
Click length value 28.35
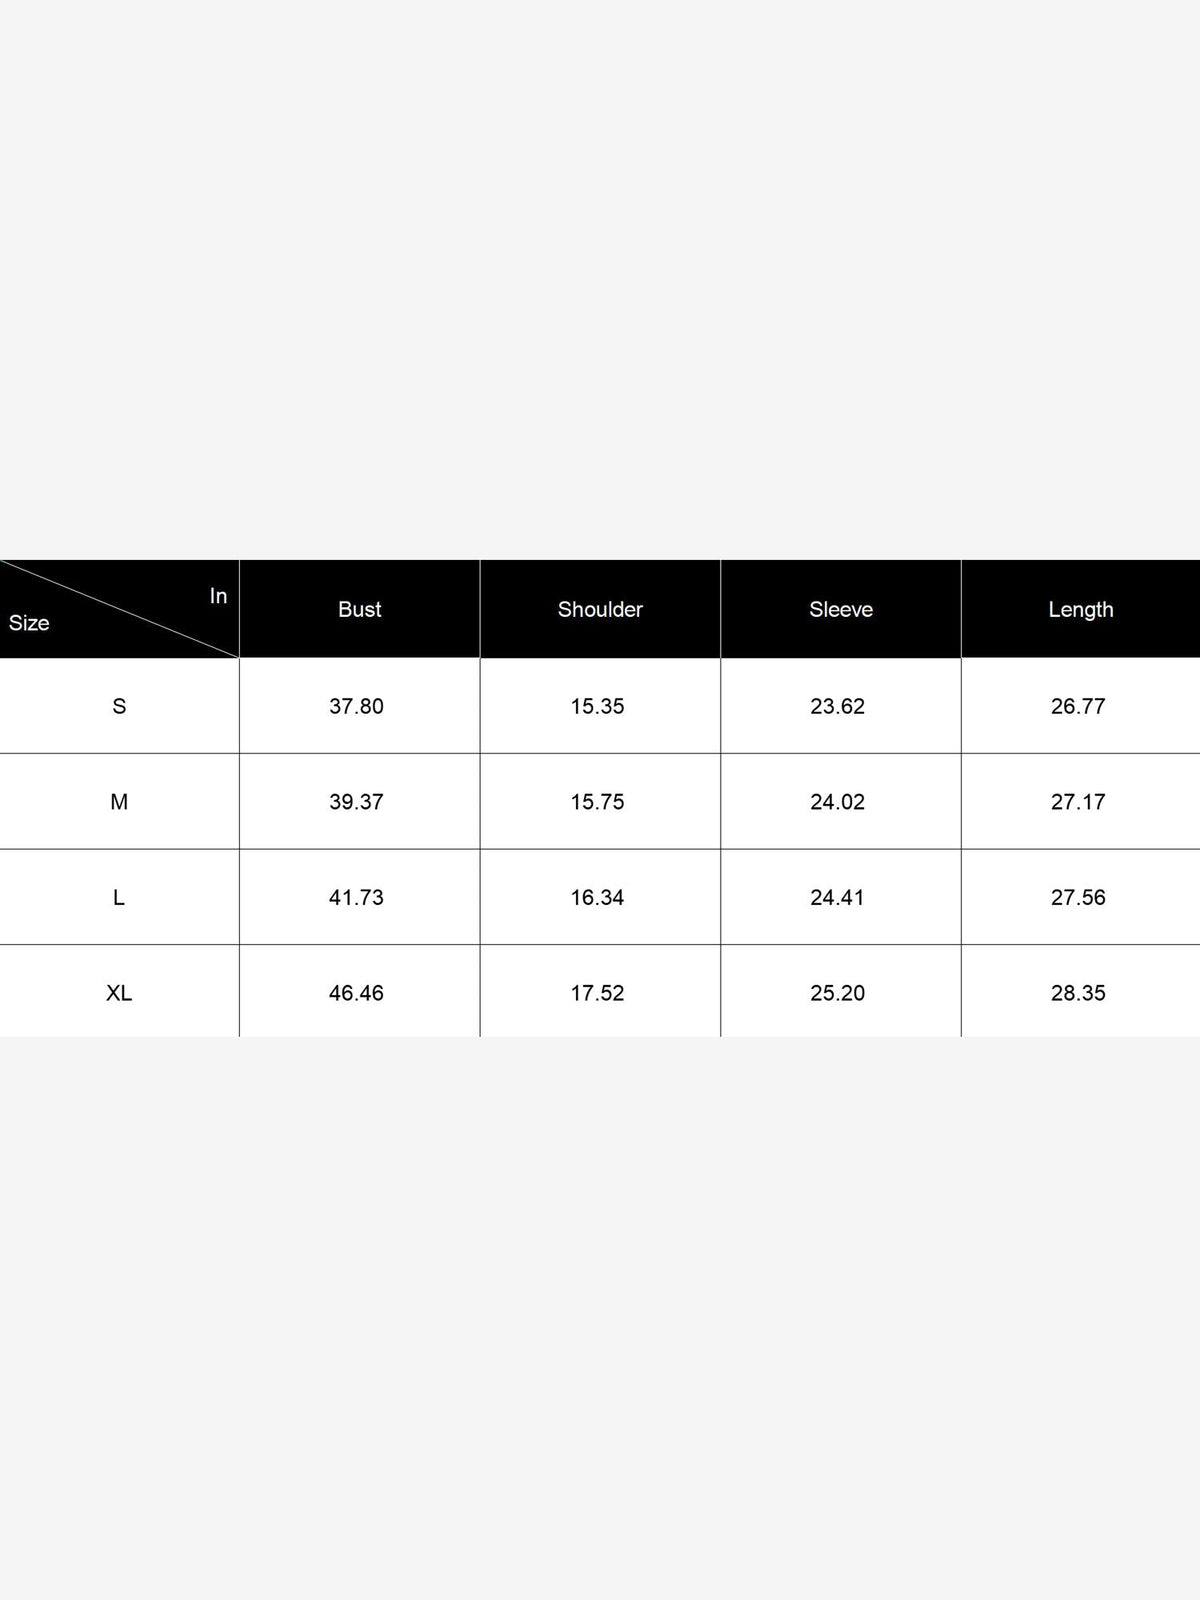(1078, 993)
